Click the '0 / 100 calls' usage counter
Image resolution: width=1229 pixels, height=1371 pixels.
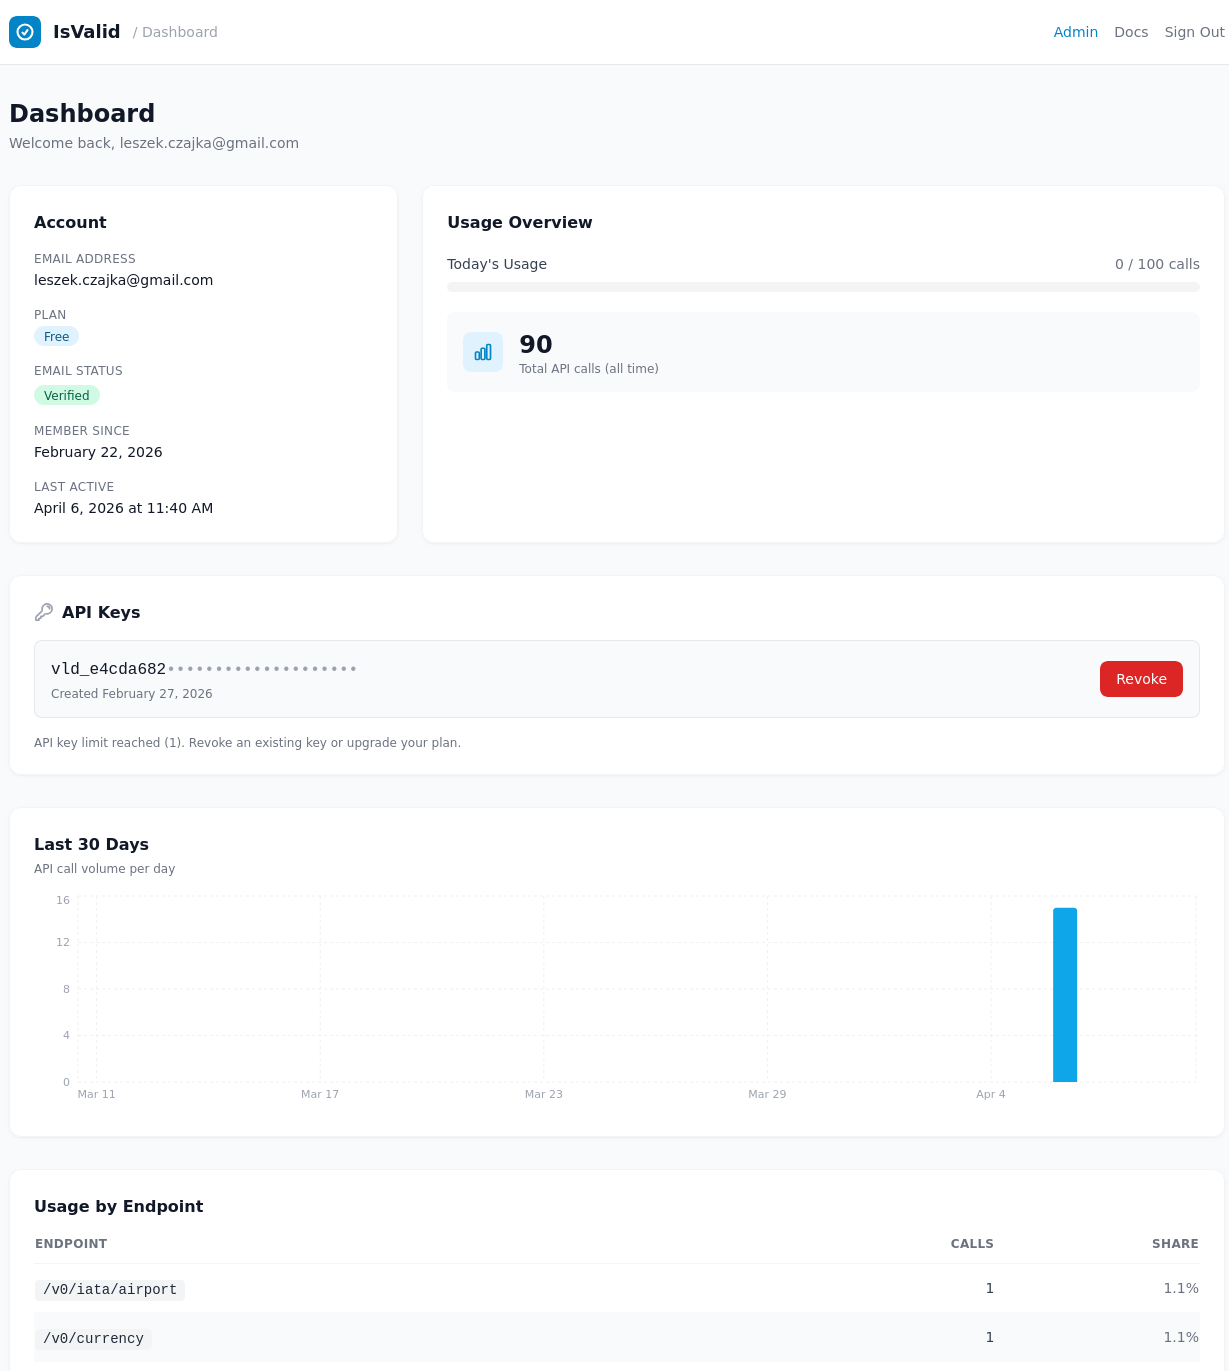1157,264
